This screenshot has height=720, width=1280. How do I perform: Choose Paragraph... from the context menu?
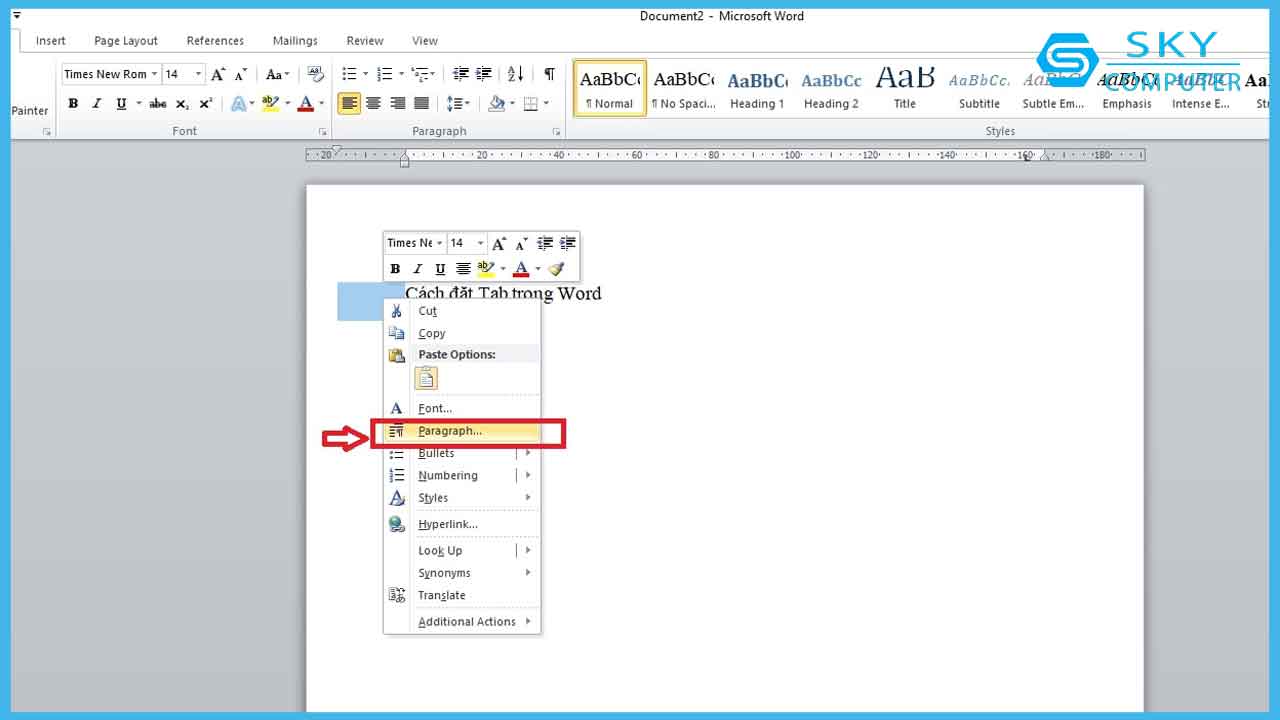463,431
